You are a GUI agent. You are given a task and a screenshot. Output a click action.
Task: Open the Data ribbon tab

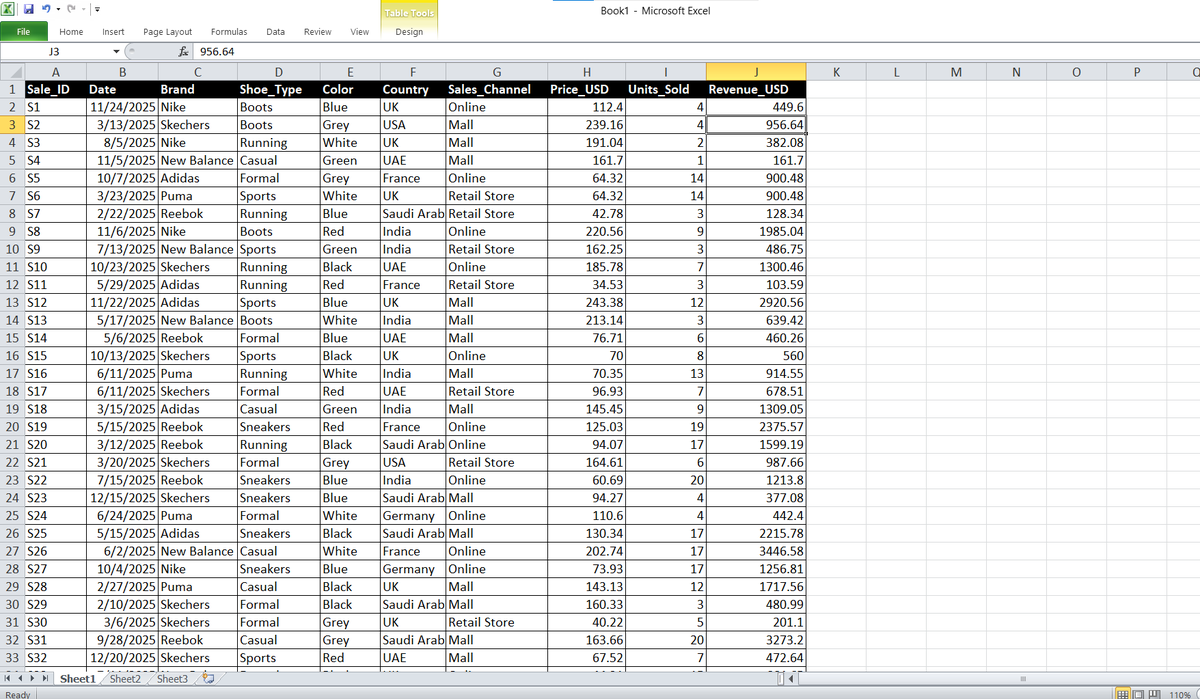click(x=275, y=32)
